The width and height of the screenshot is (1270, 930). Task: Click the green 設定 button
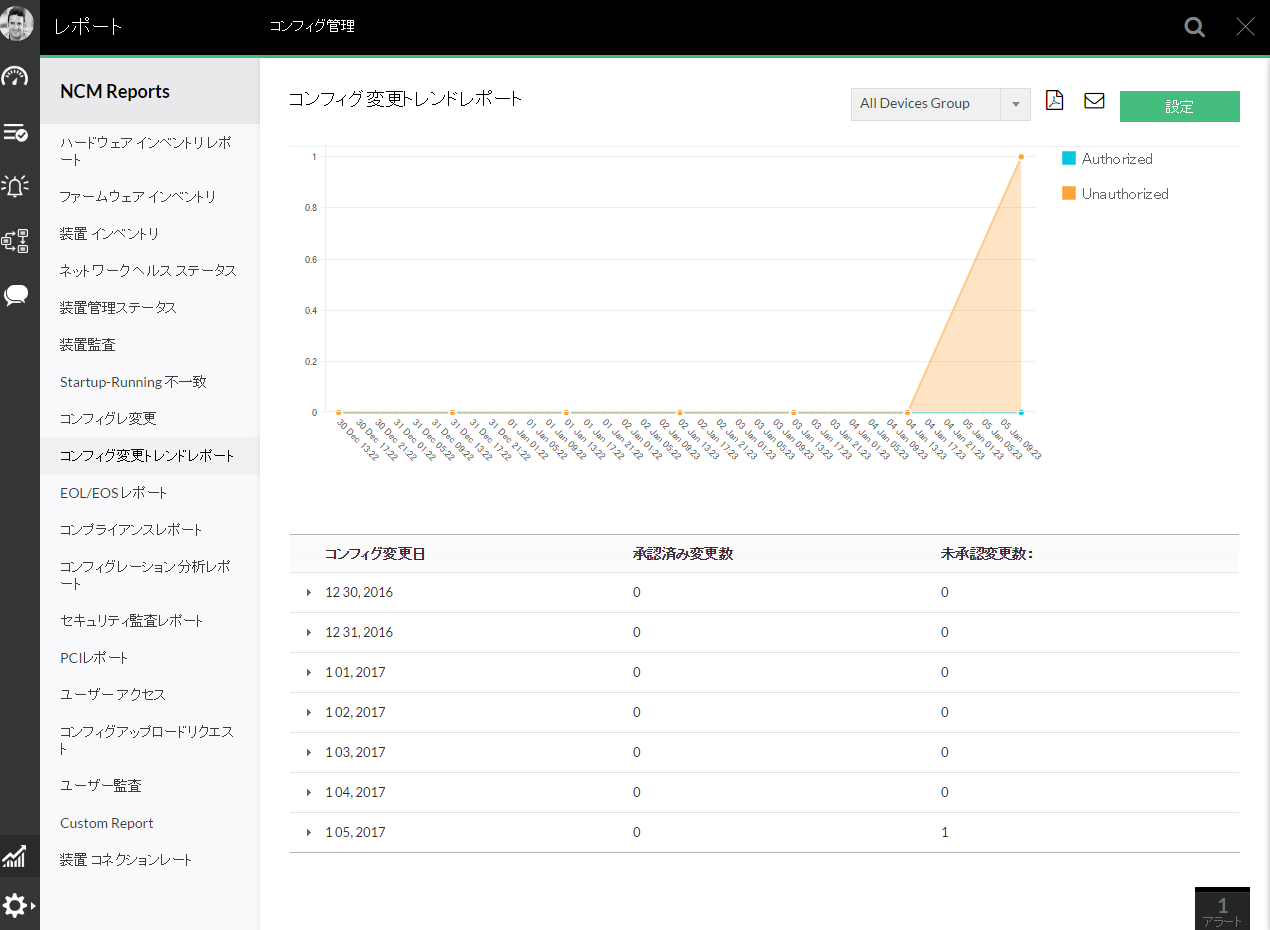coord(1179,106)
